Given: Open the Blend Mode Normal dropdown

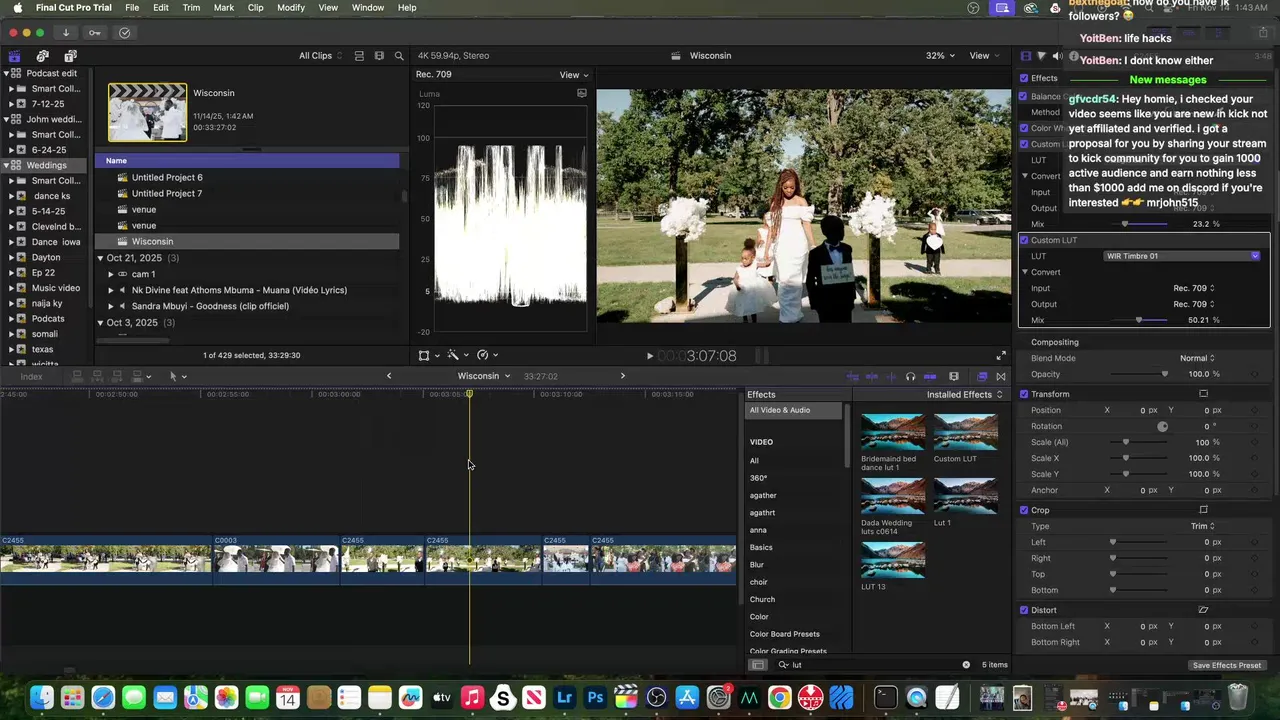Looking at the screenshot, I should click(1197, 358).
